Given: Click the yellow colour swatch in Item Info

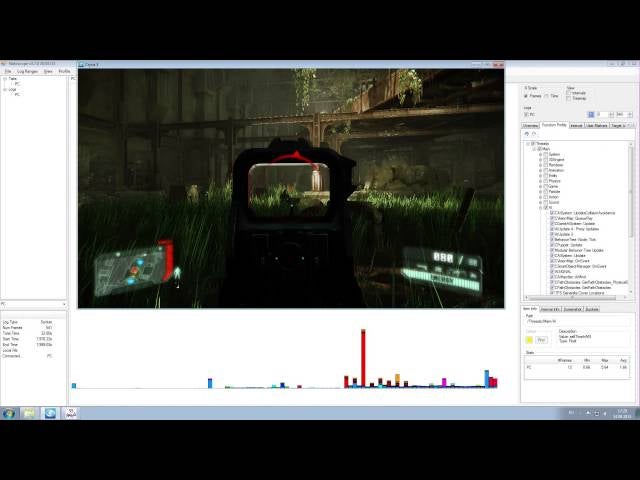Looking at the screenshot, I should click(x=529, y=339).
